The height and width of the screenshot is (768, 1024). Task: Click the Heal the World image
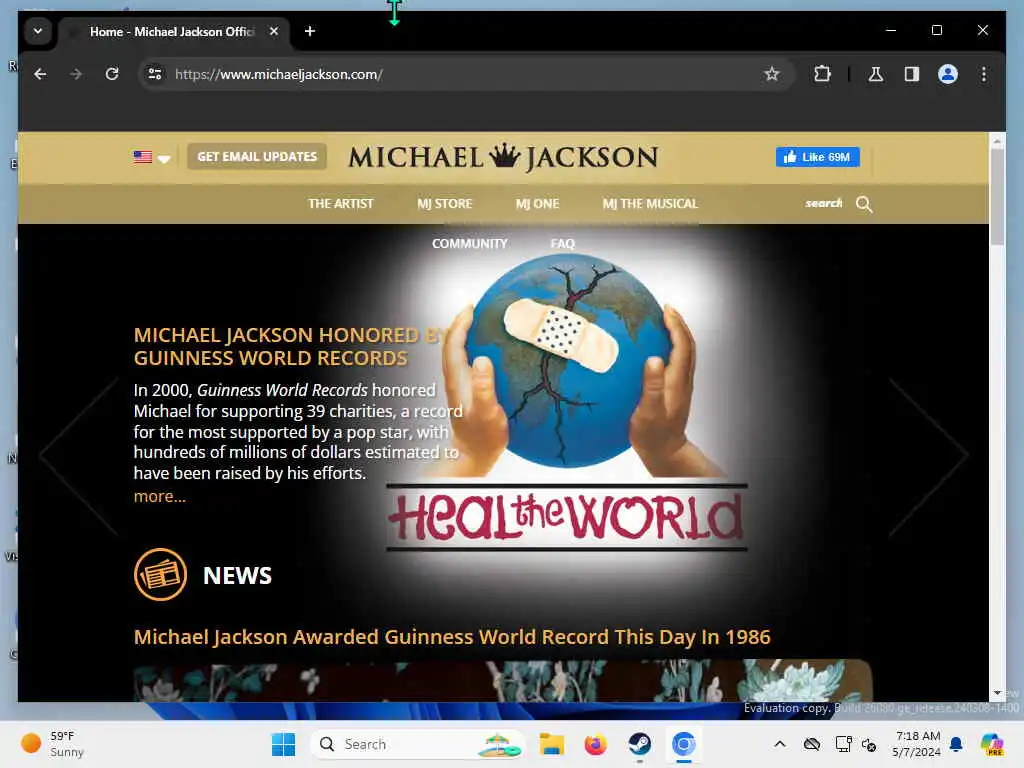pos(567,402)
